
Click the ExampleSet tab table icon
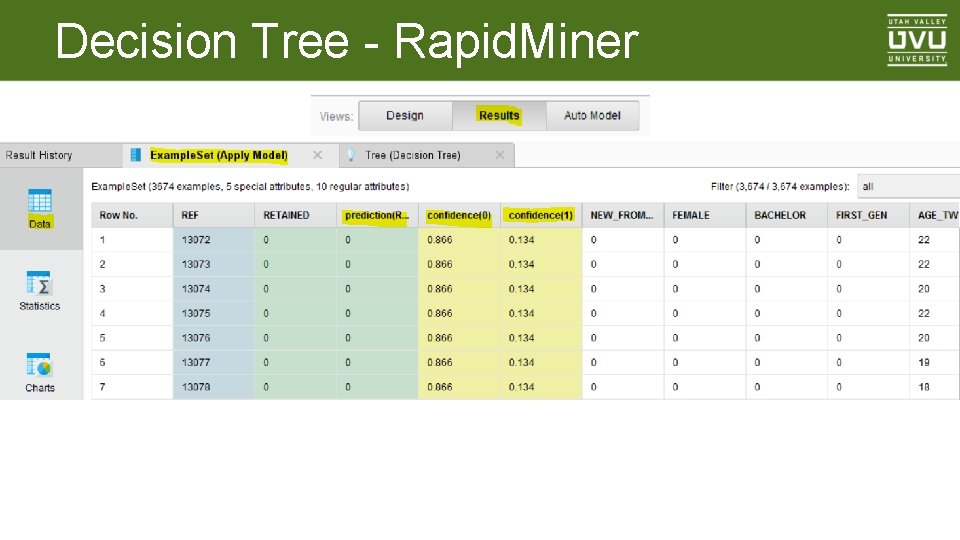(136, 155)
